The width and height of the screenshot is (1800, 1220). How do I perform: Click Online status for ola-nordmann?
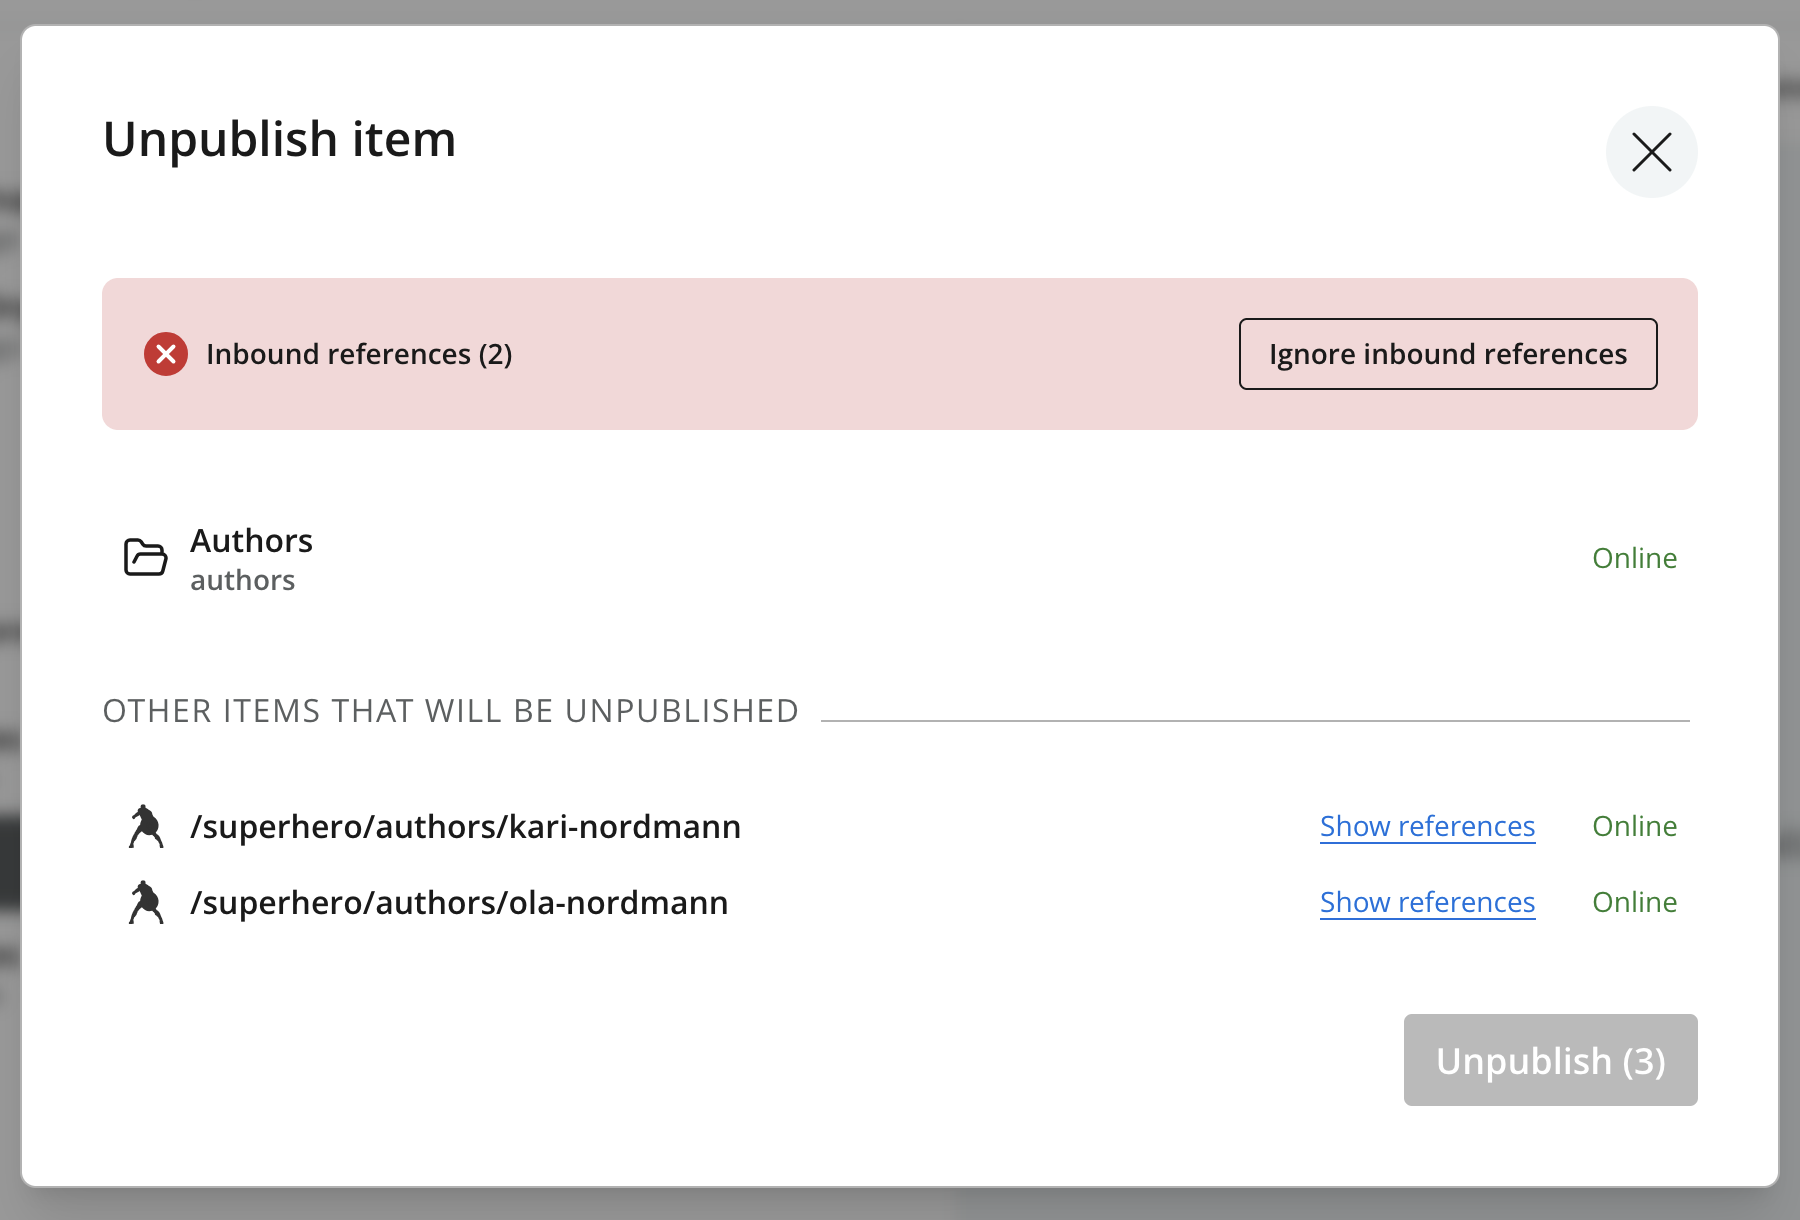click(x=1634, y=902)
